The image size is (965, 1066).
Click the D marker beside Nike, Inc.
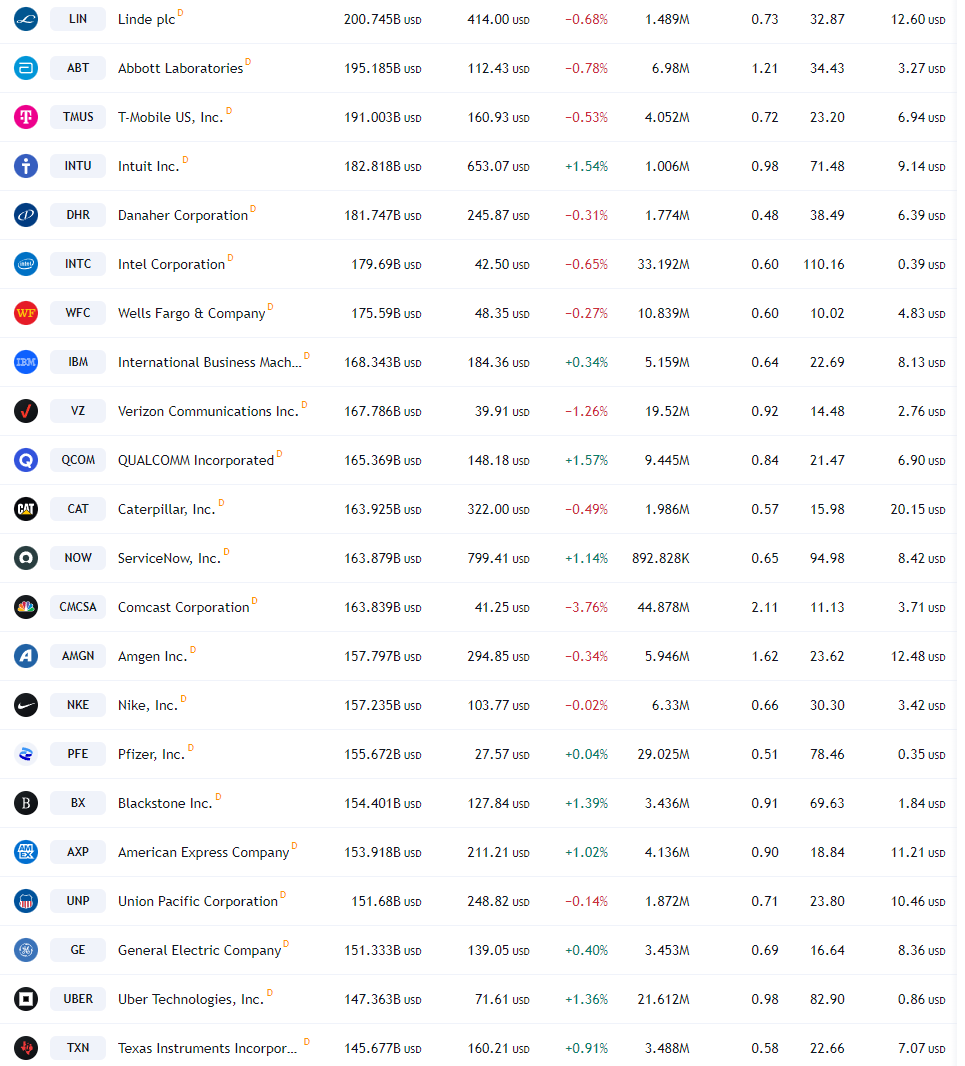pos(183,698)
